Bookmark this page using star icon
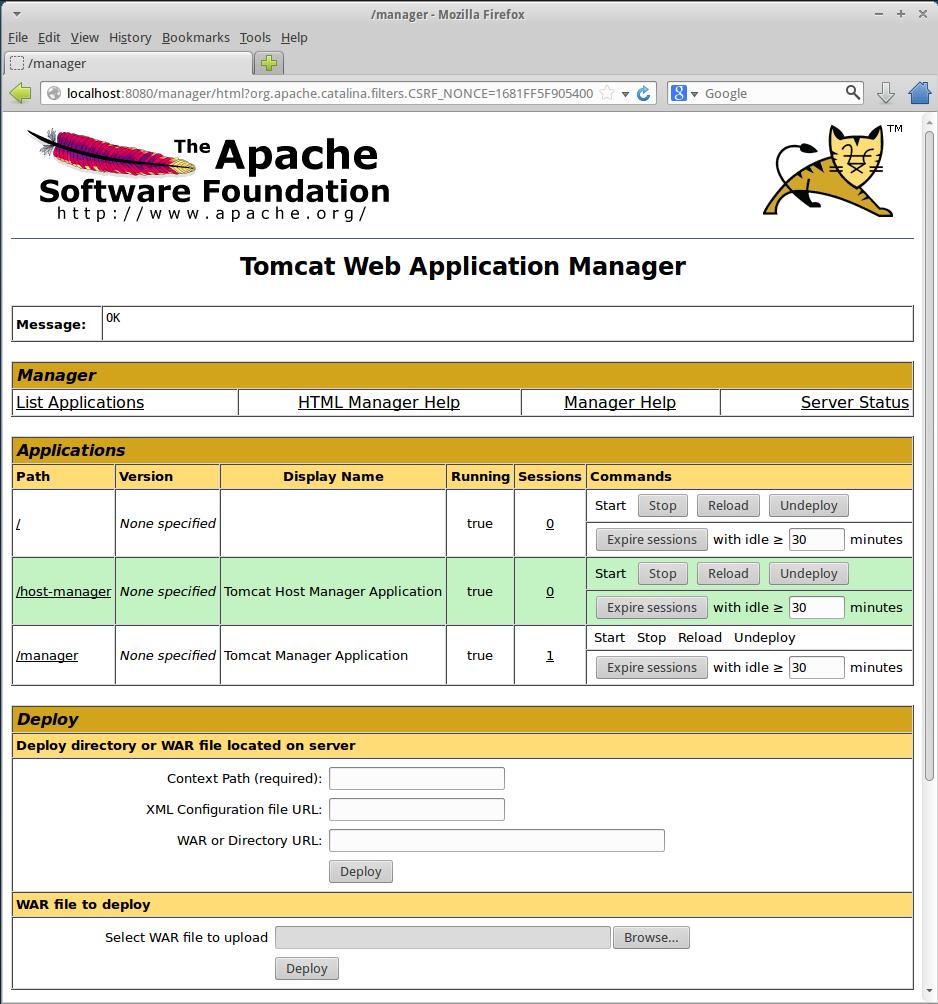Screen dimensions: 938x1004 pos(606,93)
